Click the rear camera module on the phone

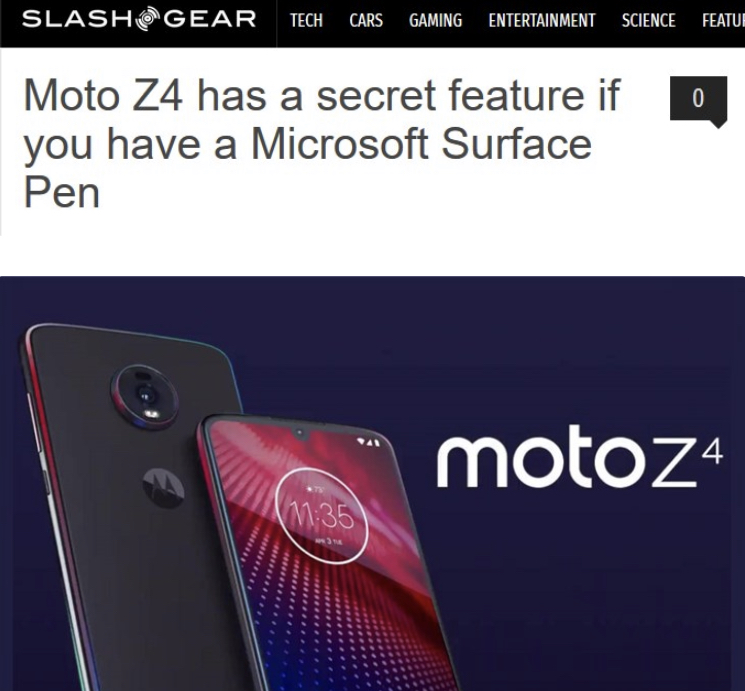point(144,396)
